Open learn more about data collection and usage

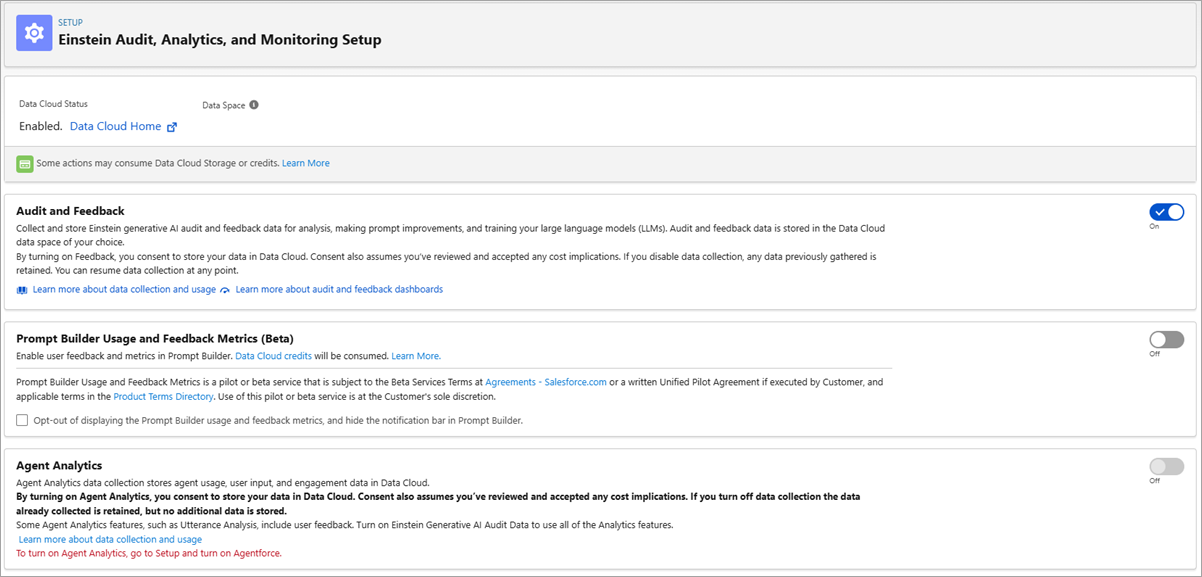(123, 289)
